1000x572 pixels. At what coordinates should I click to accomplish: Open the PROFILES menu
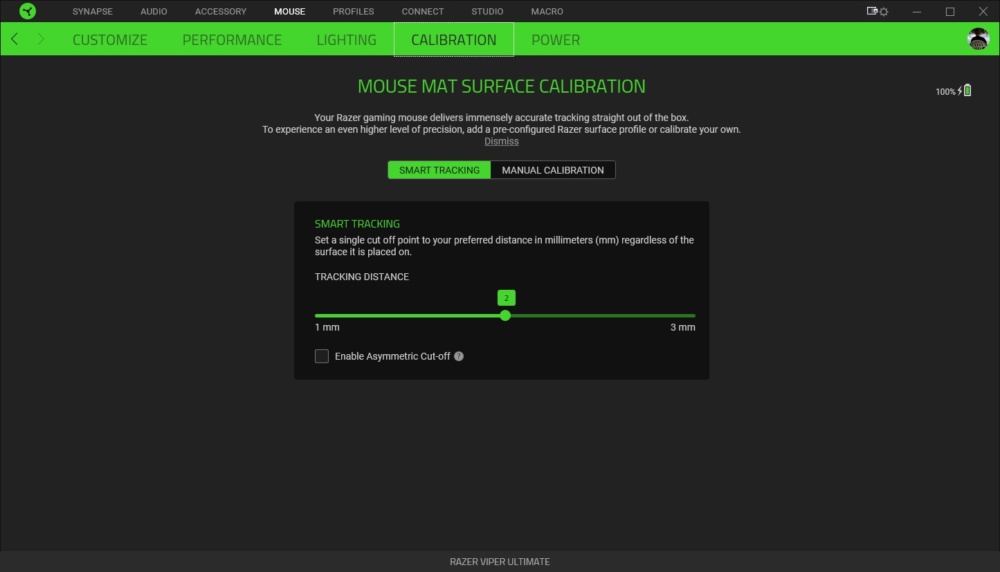click(x=353, y=11)
